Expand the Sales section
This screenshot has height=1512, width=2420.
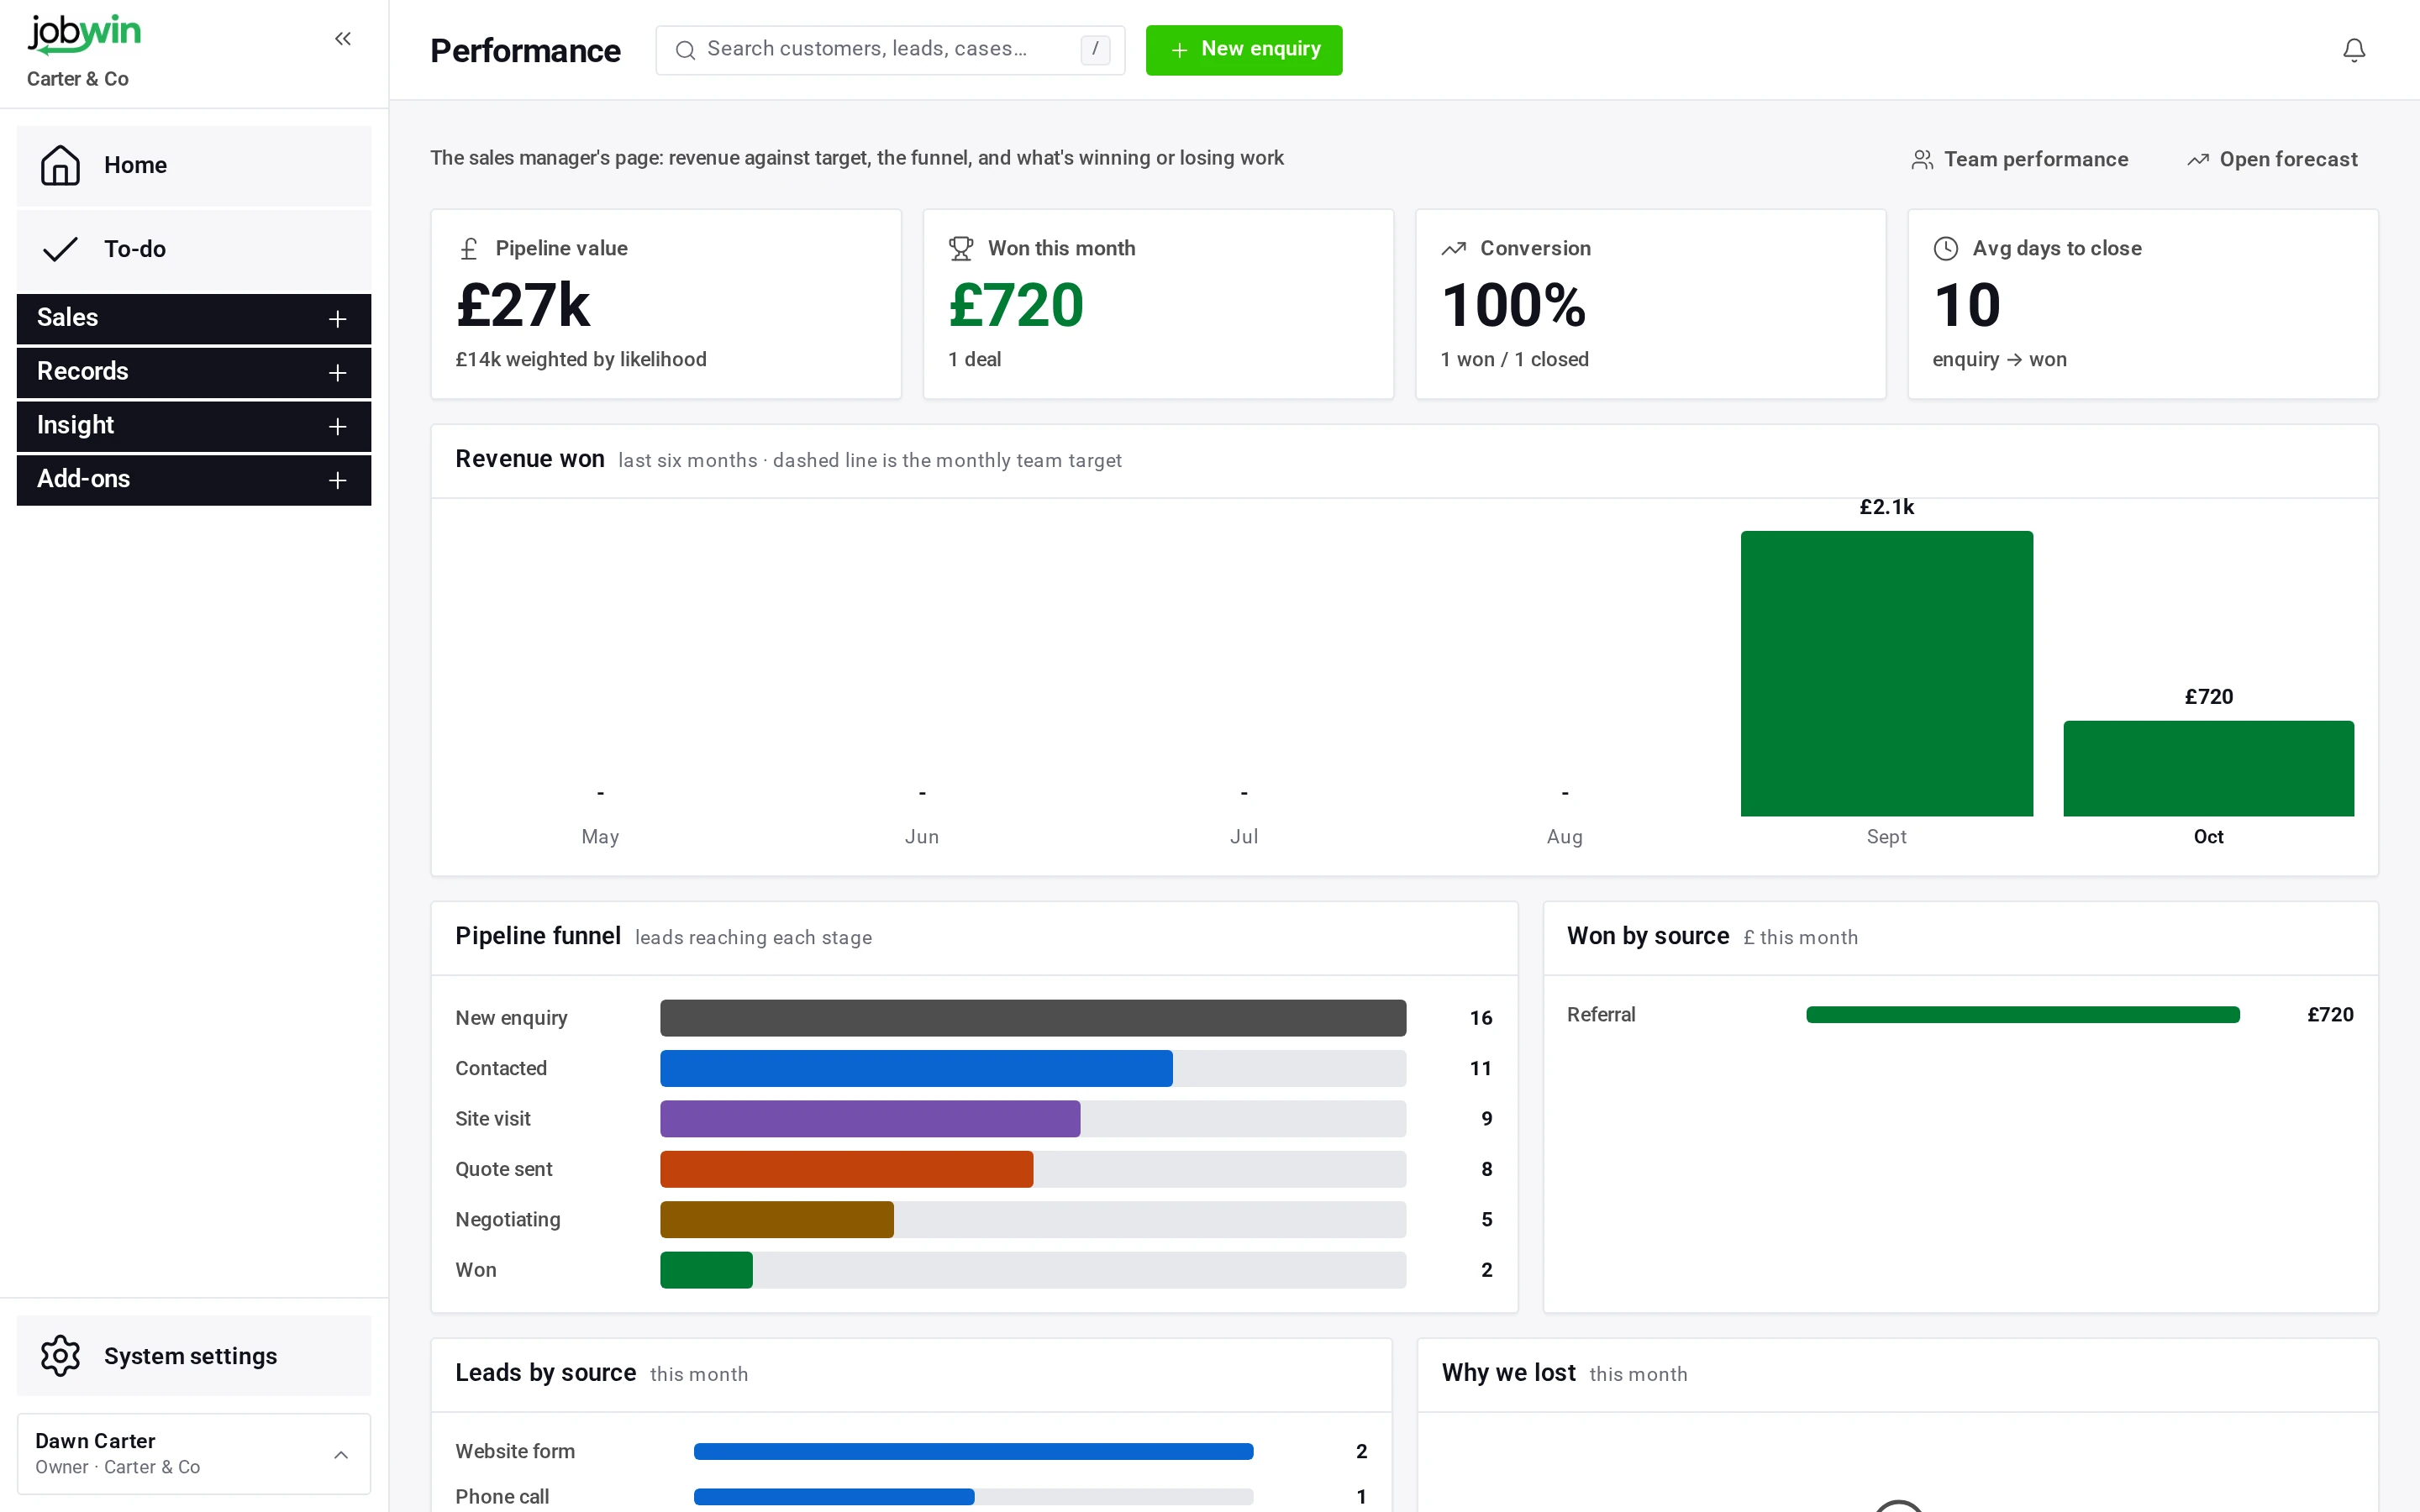click(194, 318)
